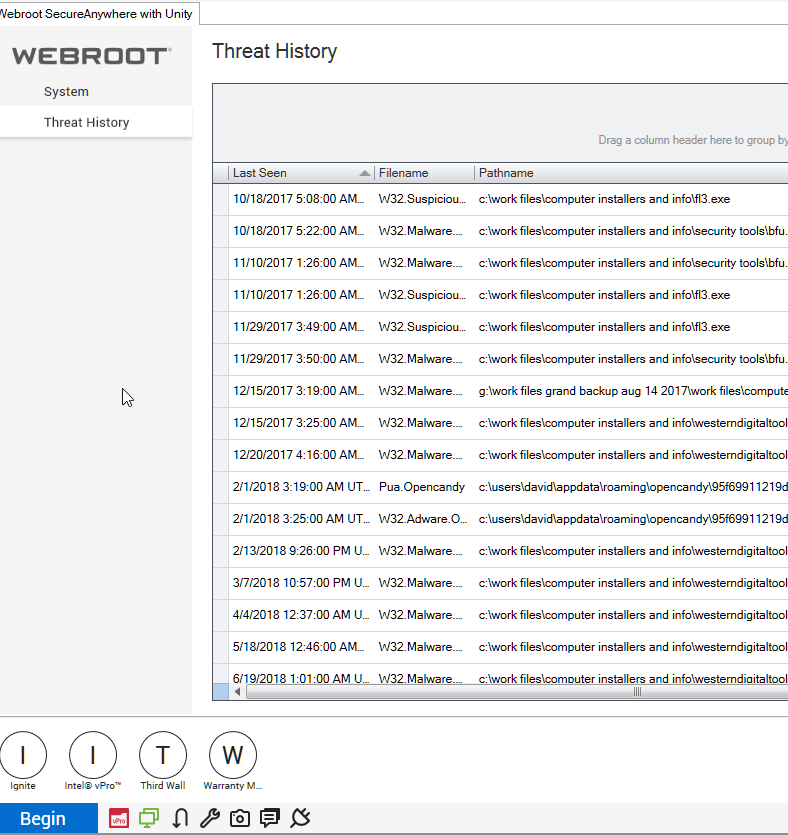Open the Warranty M... plugin icon
Image resolution: width=788 pixels, height=835 pixels.
coord(233,755)
